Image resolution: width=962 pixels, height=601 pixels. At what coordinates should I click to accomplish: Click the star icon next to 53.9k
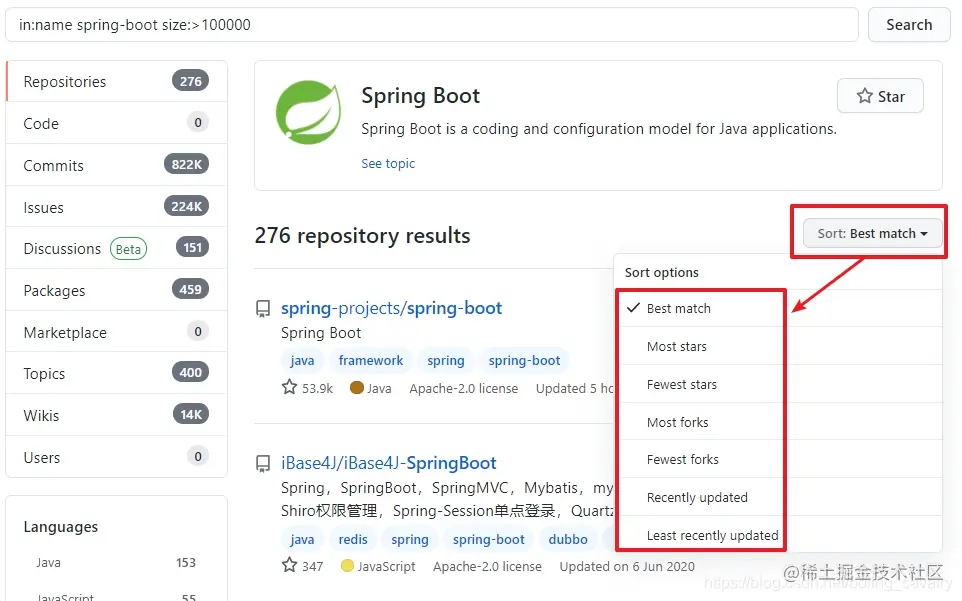289,387
